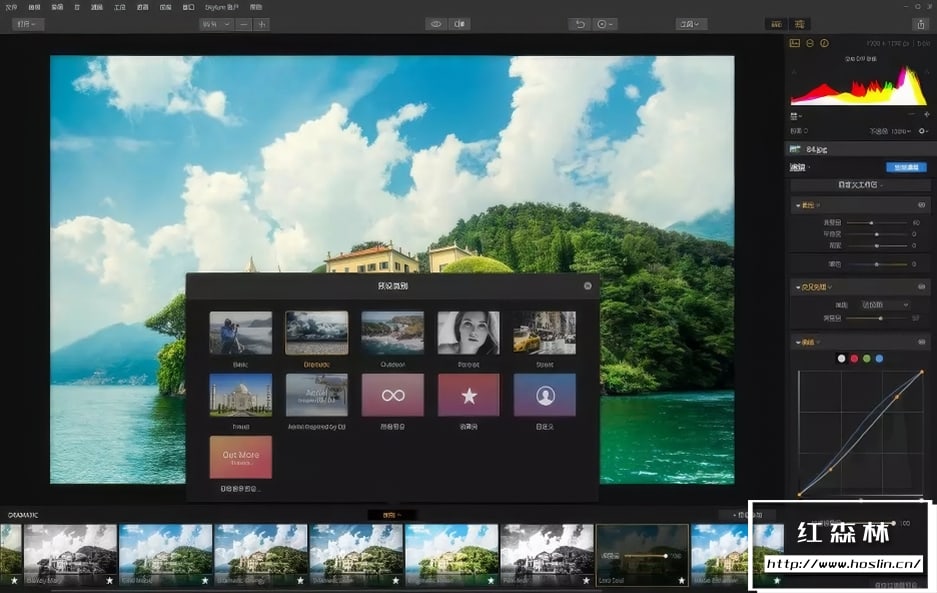Open the custom workspace dropdown
This screenshot has height=593, width=937.
(861, 185)
